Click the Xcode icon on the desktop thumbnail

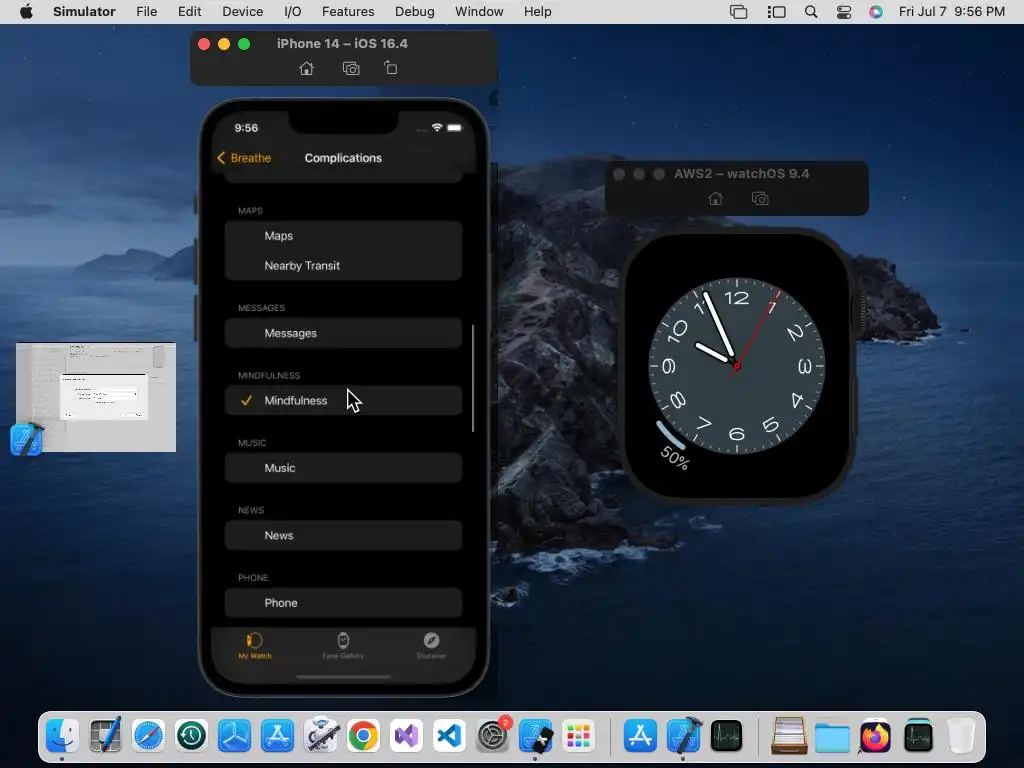pyautogui.click(x=27, y=438)
